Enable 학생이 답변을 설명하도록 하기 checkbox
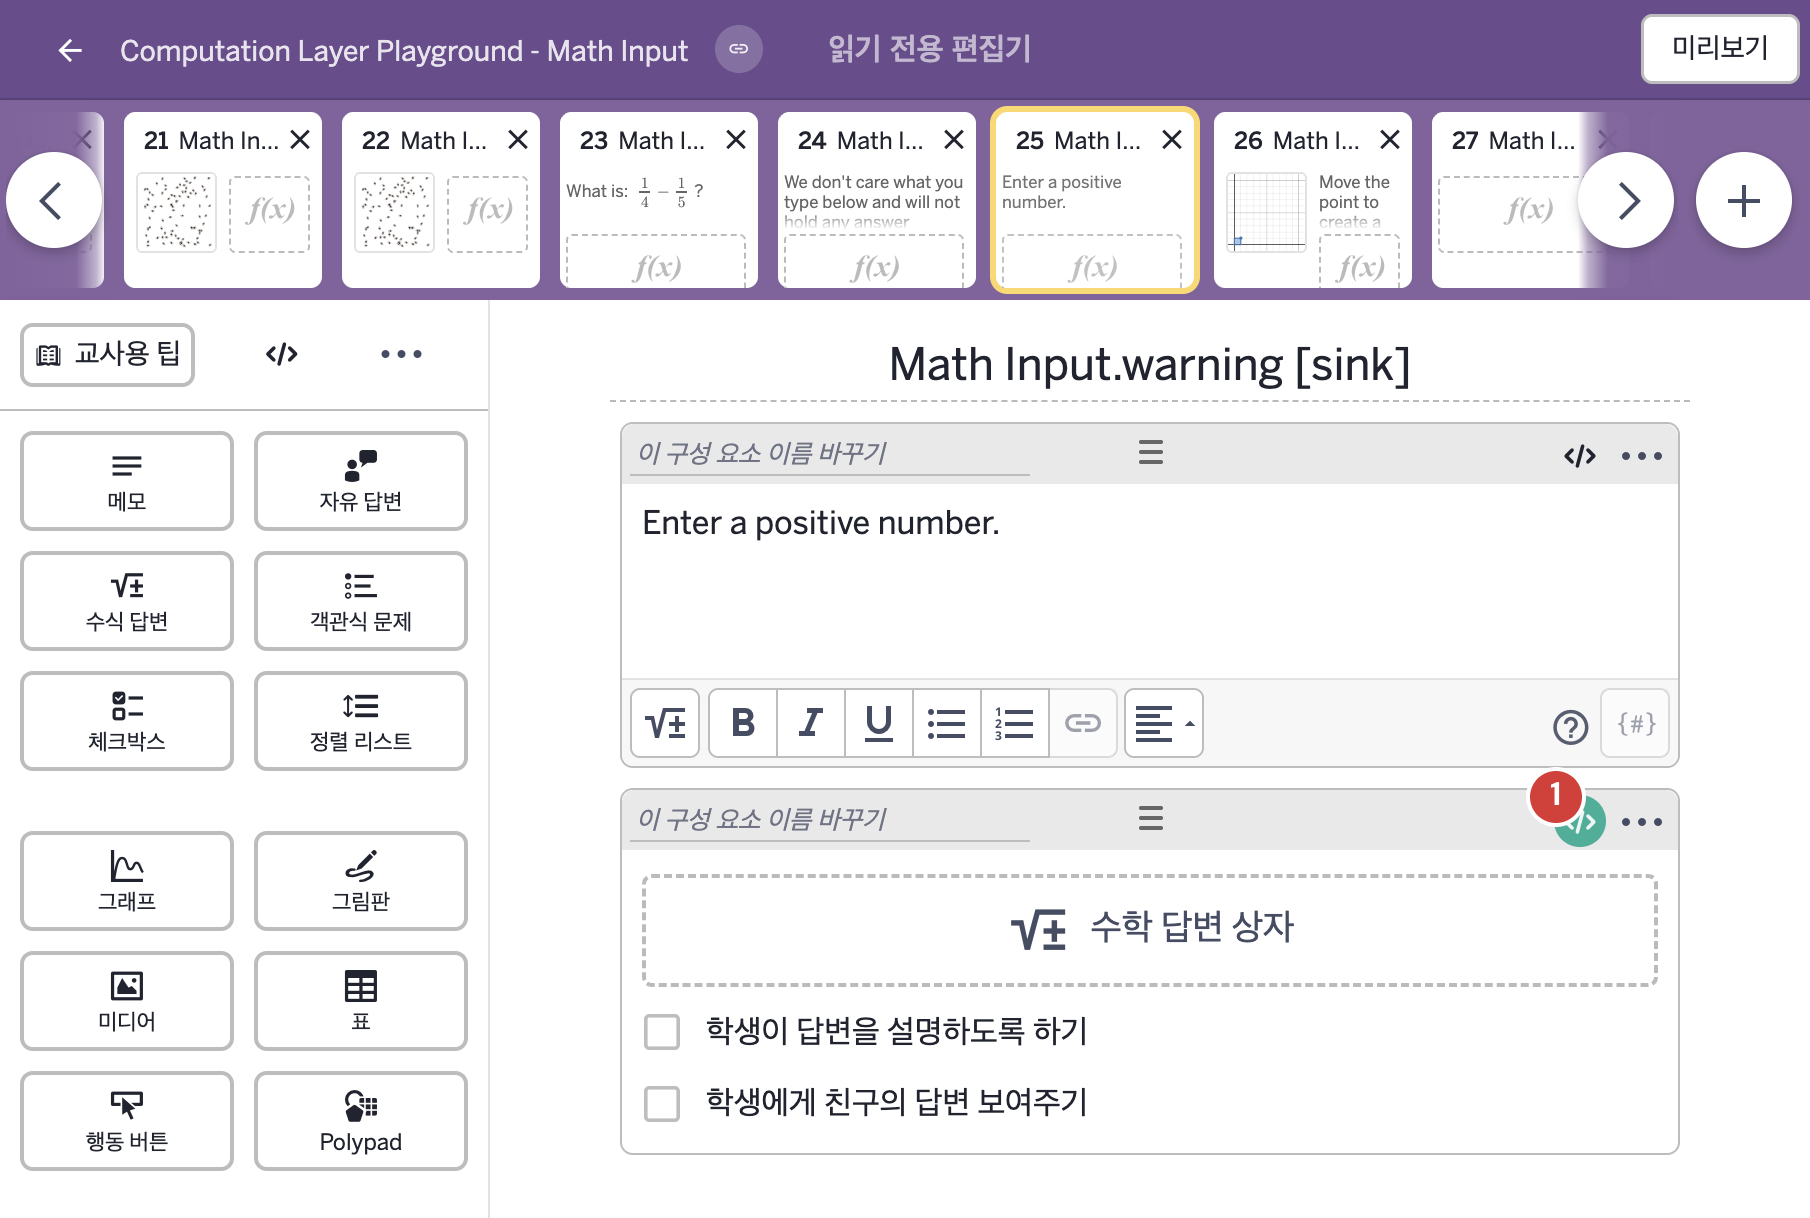 click(662, 1031)
